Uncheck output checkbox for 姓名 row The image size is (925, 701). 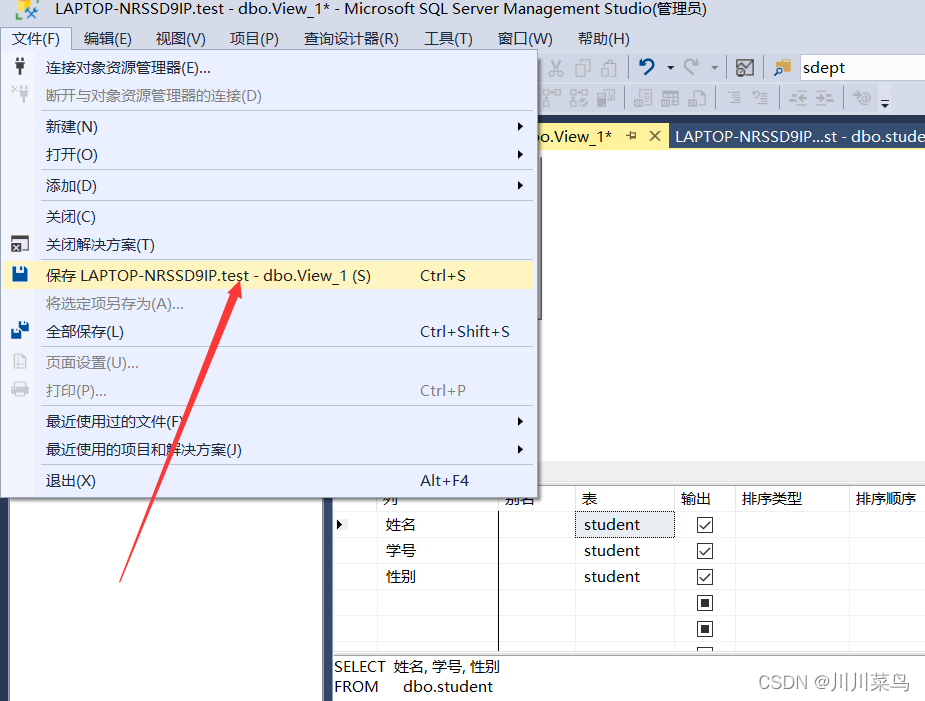(x=705, y=525)
